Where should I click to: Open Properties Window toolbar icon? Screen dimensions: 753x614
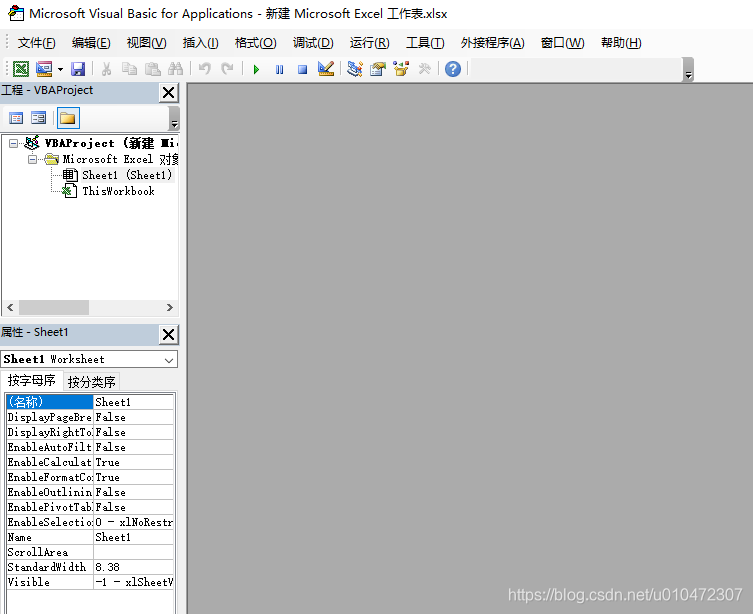(378, 69)
